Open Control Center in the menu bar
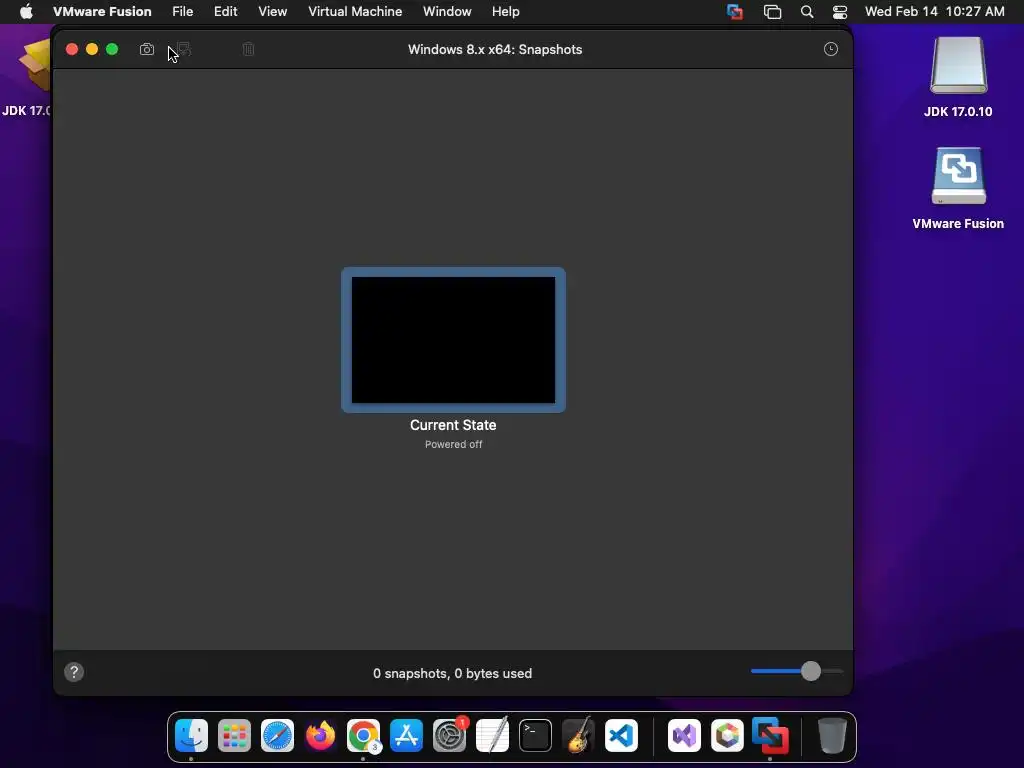 [840, 12]
